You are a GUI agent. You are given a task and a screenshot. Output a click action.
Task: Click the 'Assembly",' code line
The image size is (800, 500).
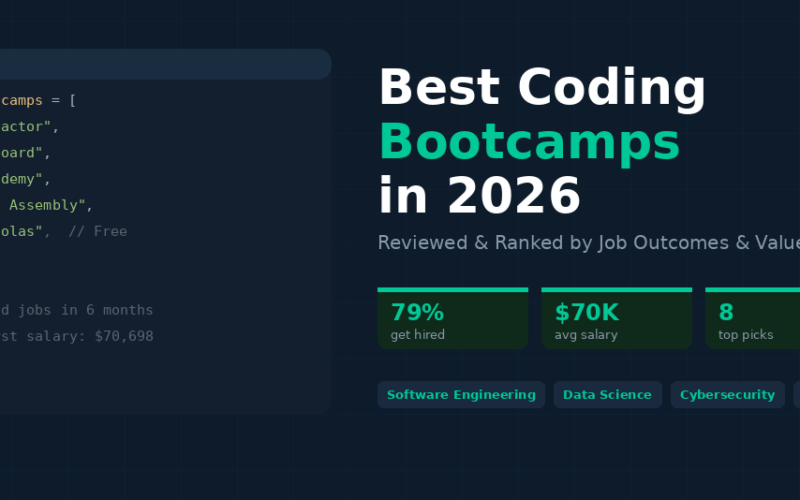click(51, 205)
